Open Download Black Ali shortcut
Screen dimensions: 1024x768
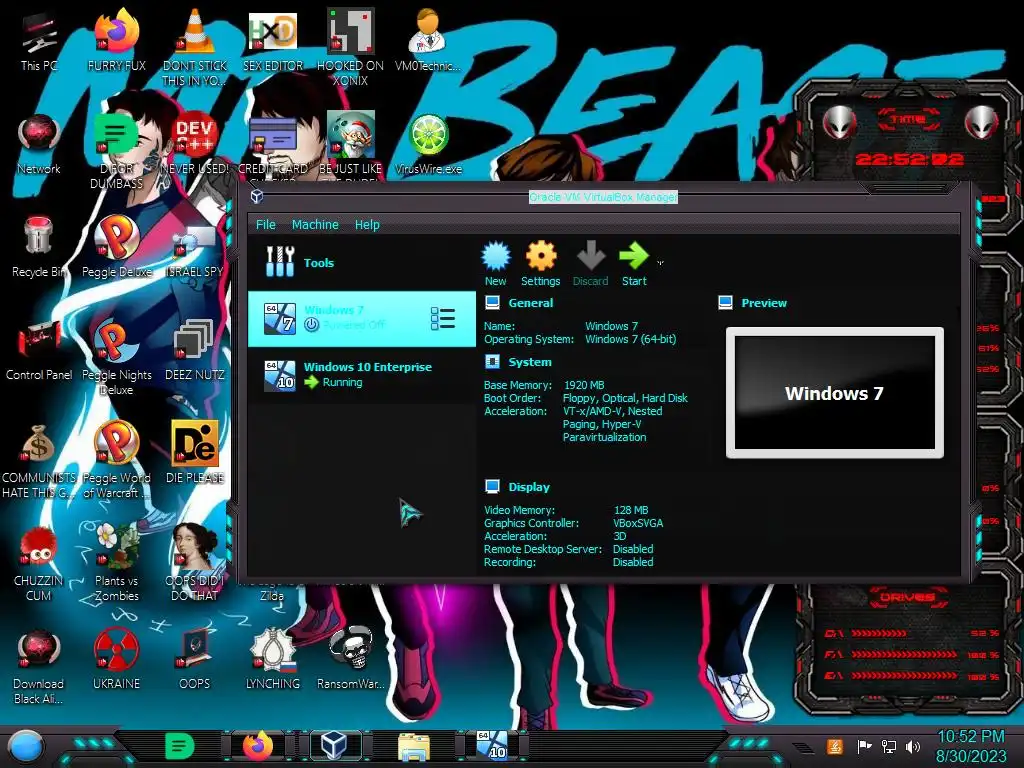[39, 666]
